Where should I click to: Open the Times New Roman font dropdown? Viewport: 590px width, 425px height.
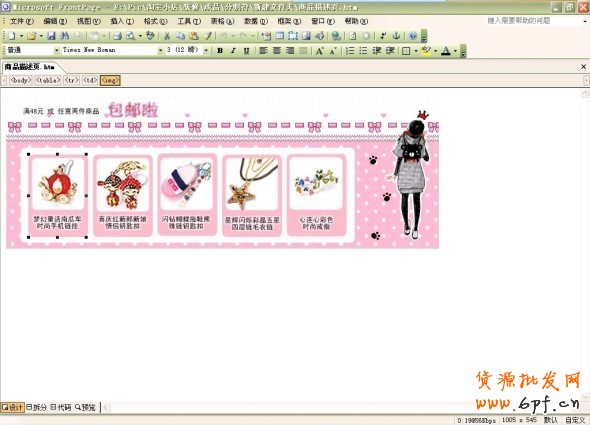pyautogui.click(x=161, y=50)
